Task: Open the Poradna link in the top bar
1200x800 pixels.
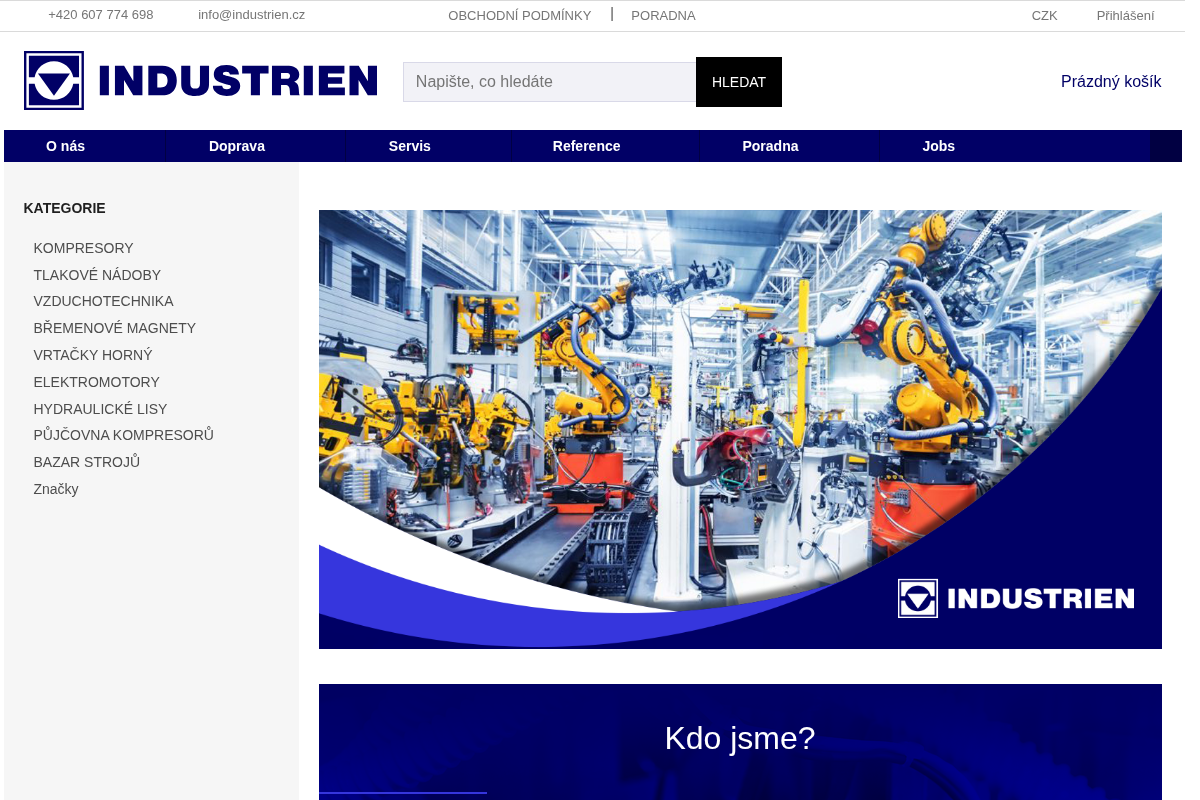Action: coord(663,16)
